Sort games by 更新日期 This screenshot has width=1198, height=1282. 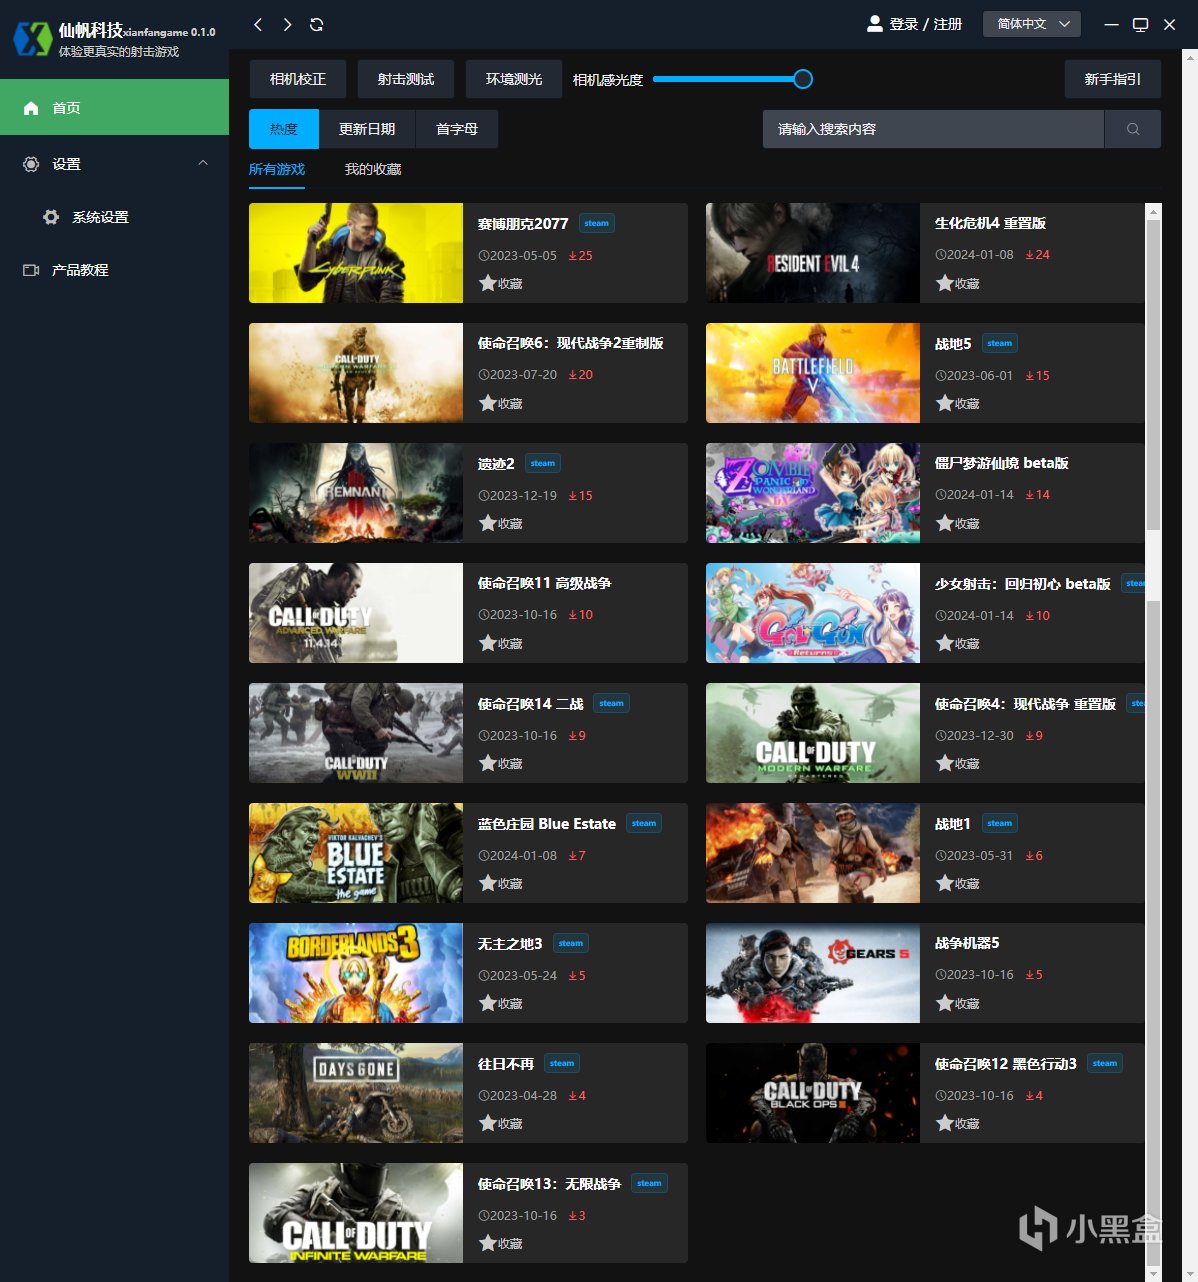click(367, 129)
